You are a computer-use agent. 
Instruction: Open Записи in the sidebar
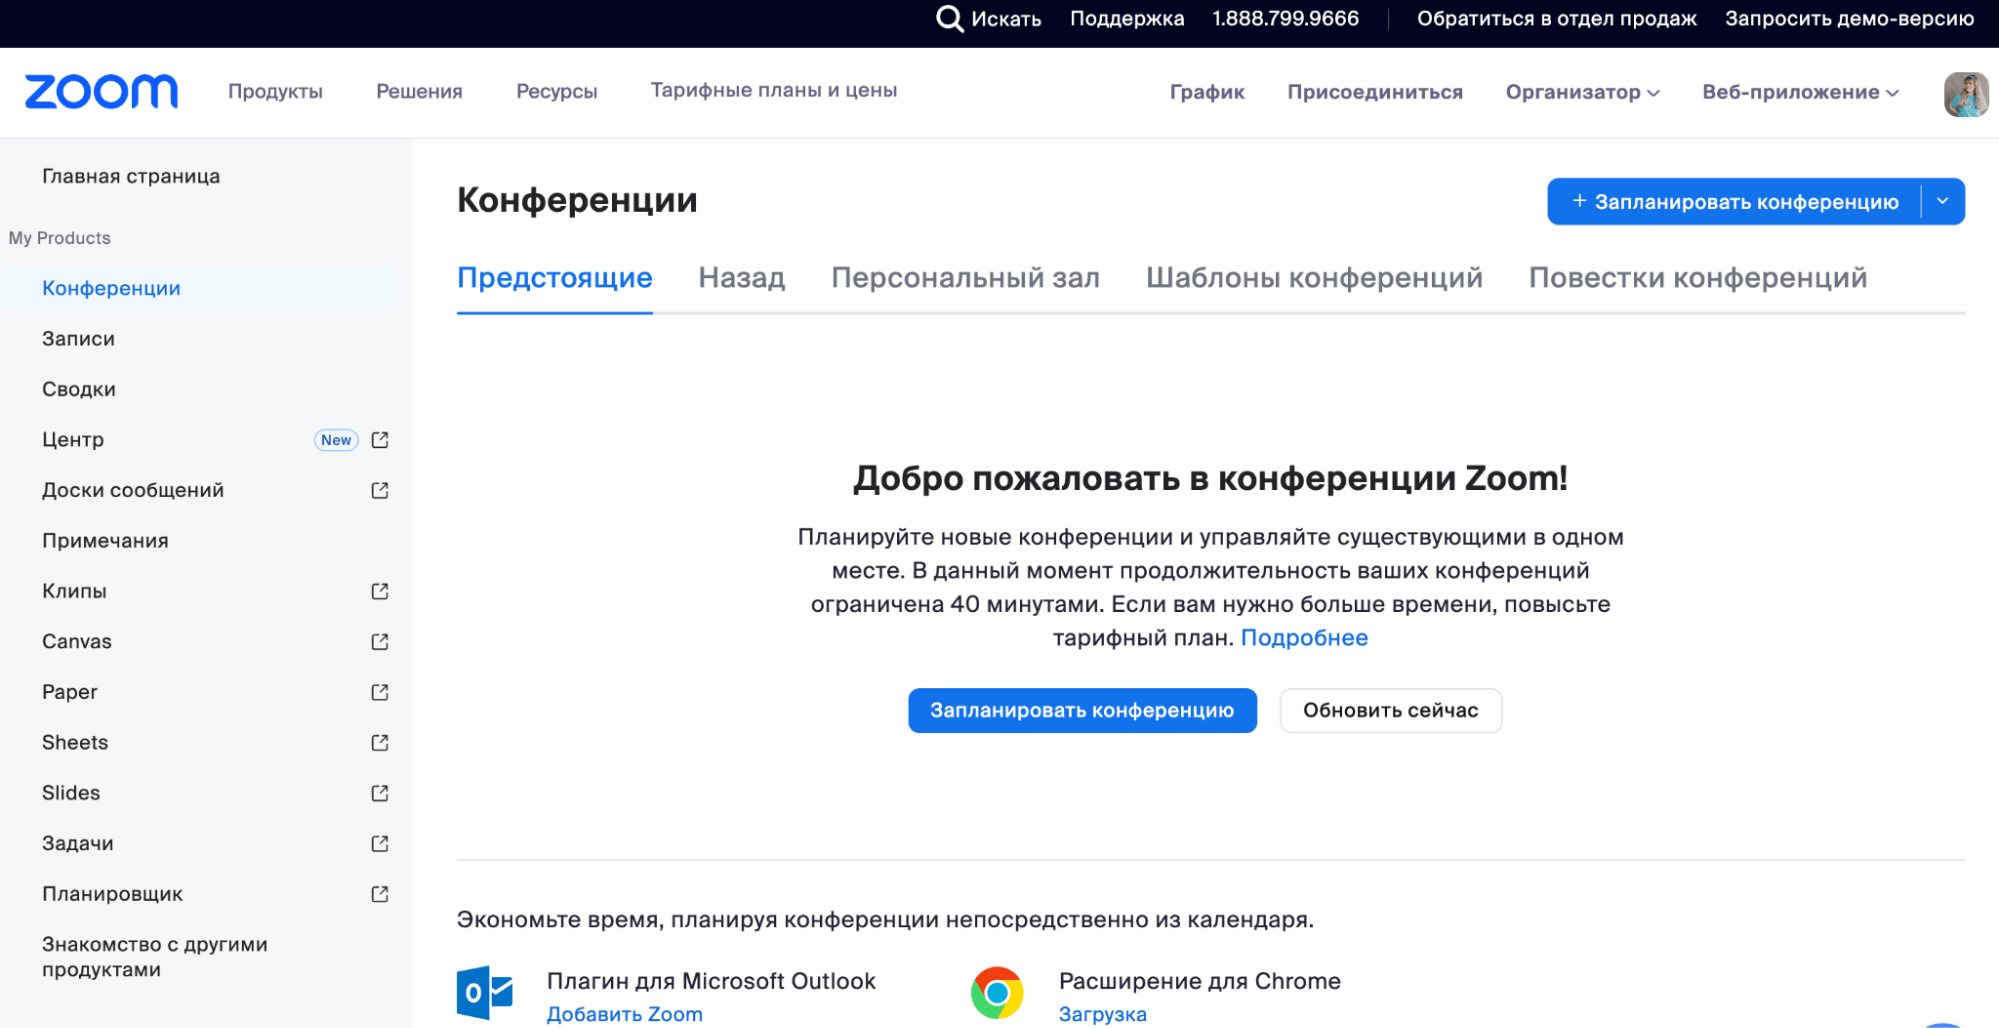coord(78,339)
